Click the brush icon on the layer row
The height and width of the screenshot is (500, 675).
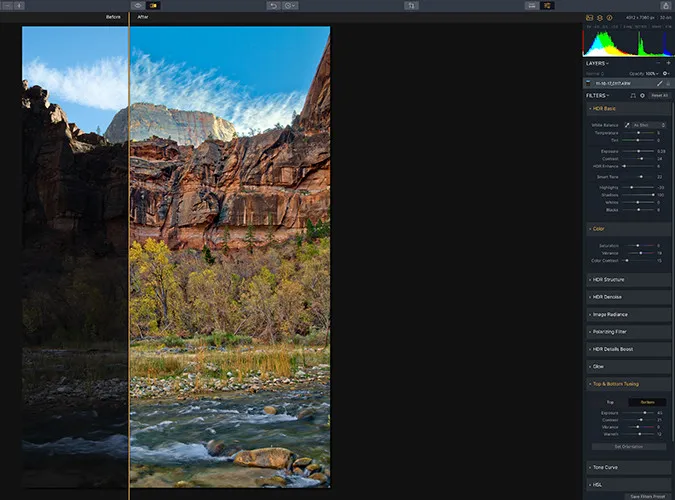[x=660, y=83]
